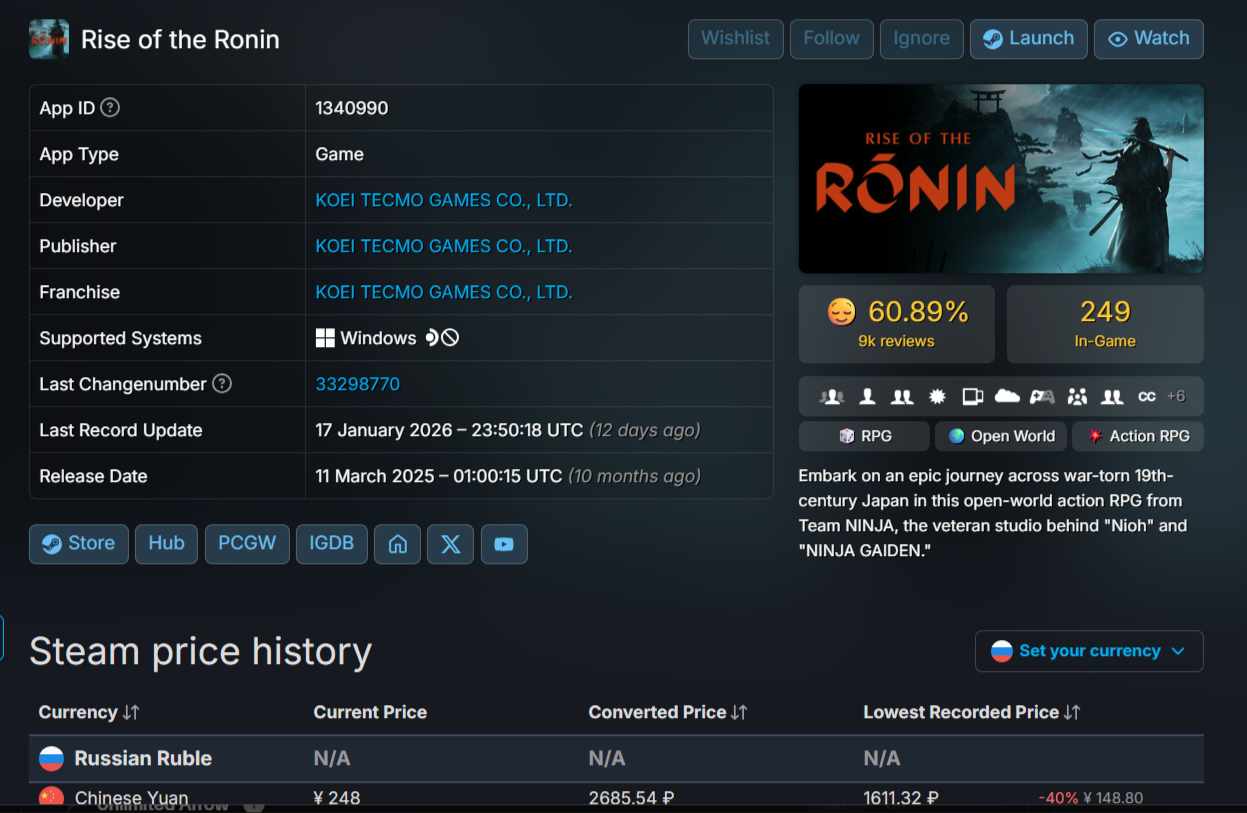Click the 249 In-Game box
Screen dimensions: 1247x813
point(1105,324)
